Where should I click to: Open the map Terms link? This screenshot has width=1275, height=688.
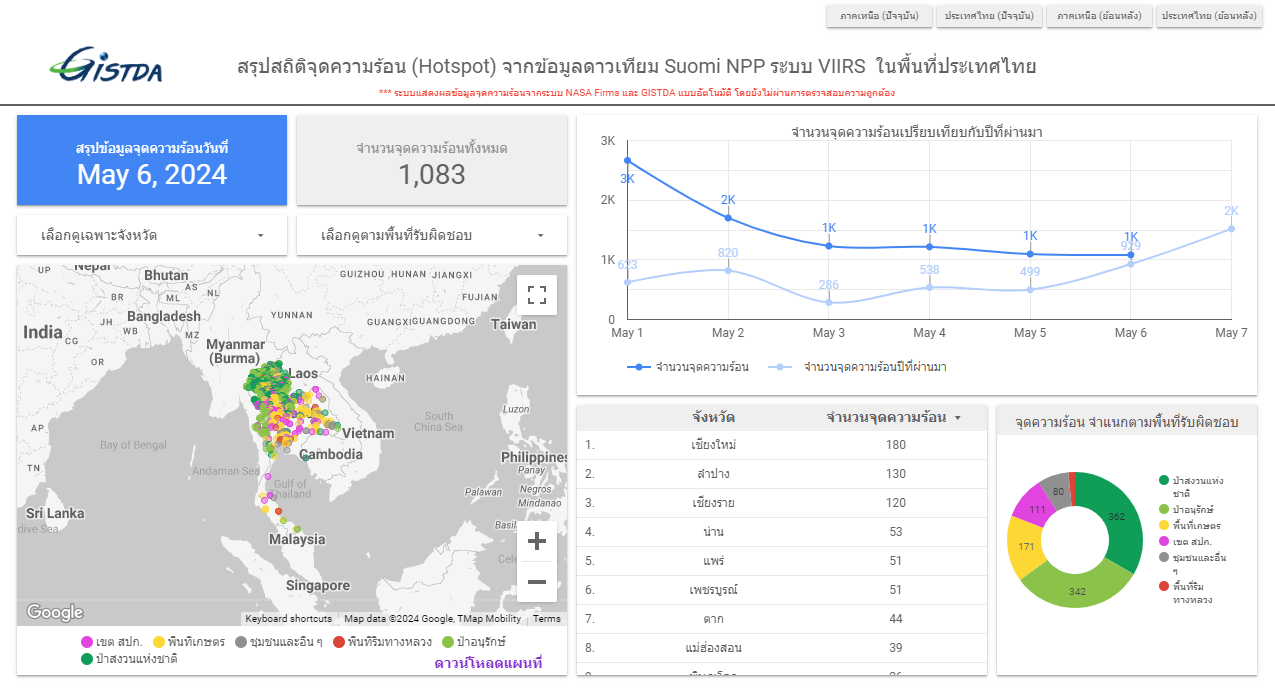(547, 619)
